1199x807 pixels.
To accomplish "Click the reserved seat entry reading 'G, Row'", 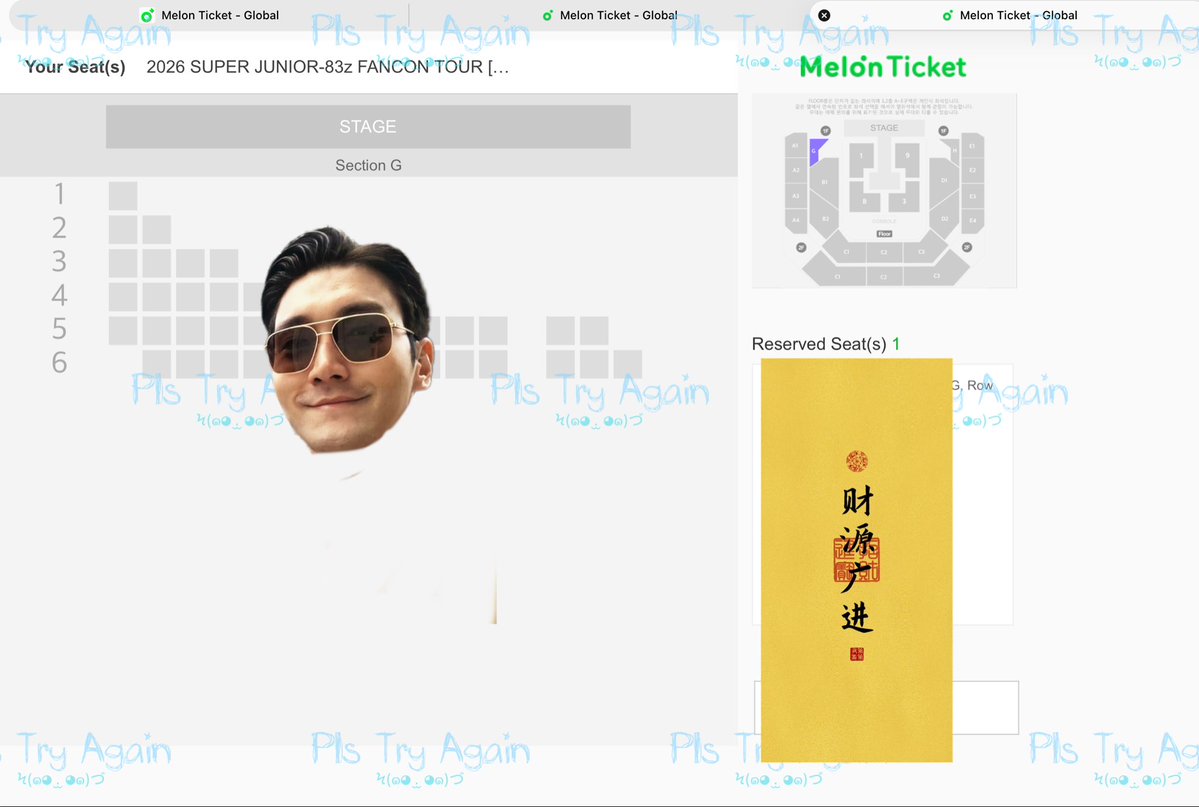I will coord(973,386).
